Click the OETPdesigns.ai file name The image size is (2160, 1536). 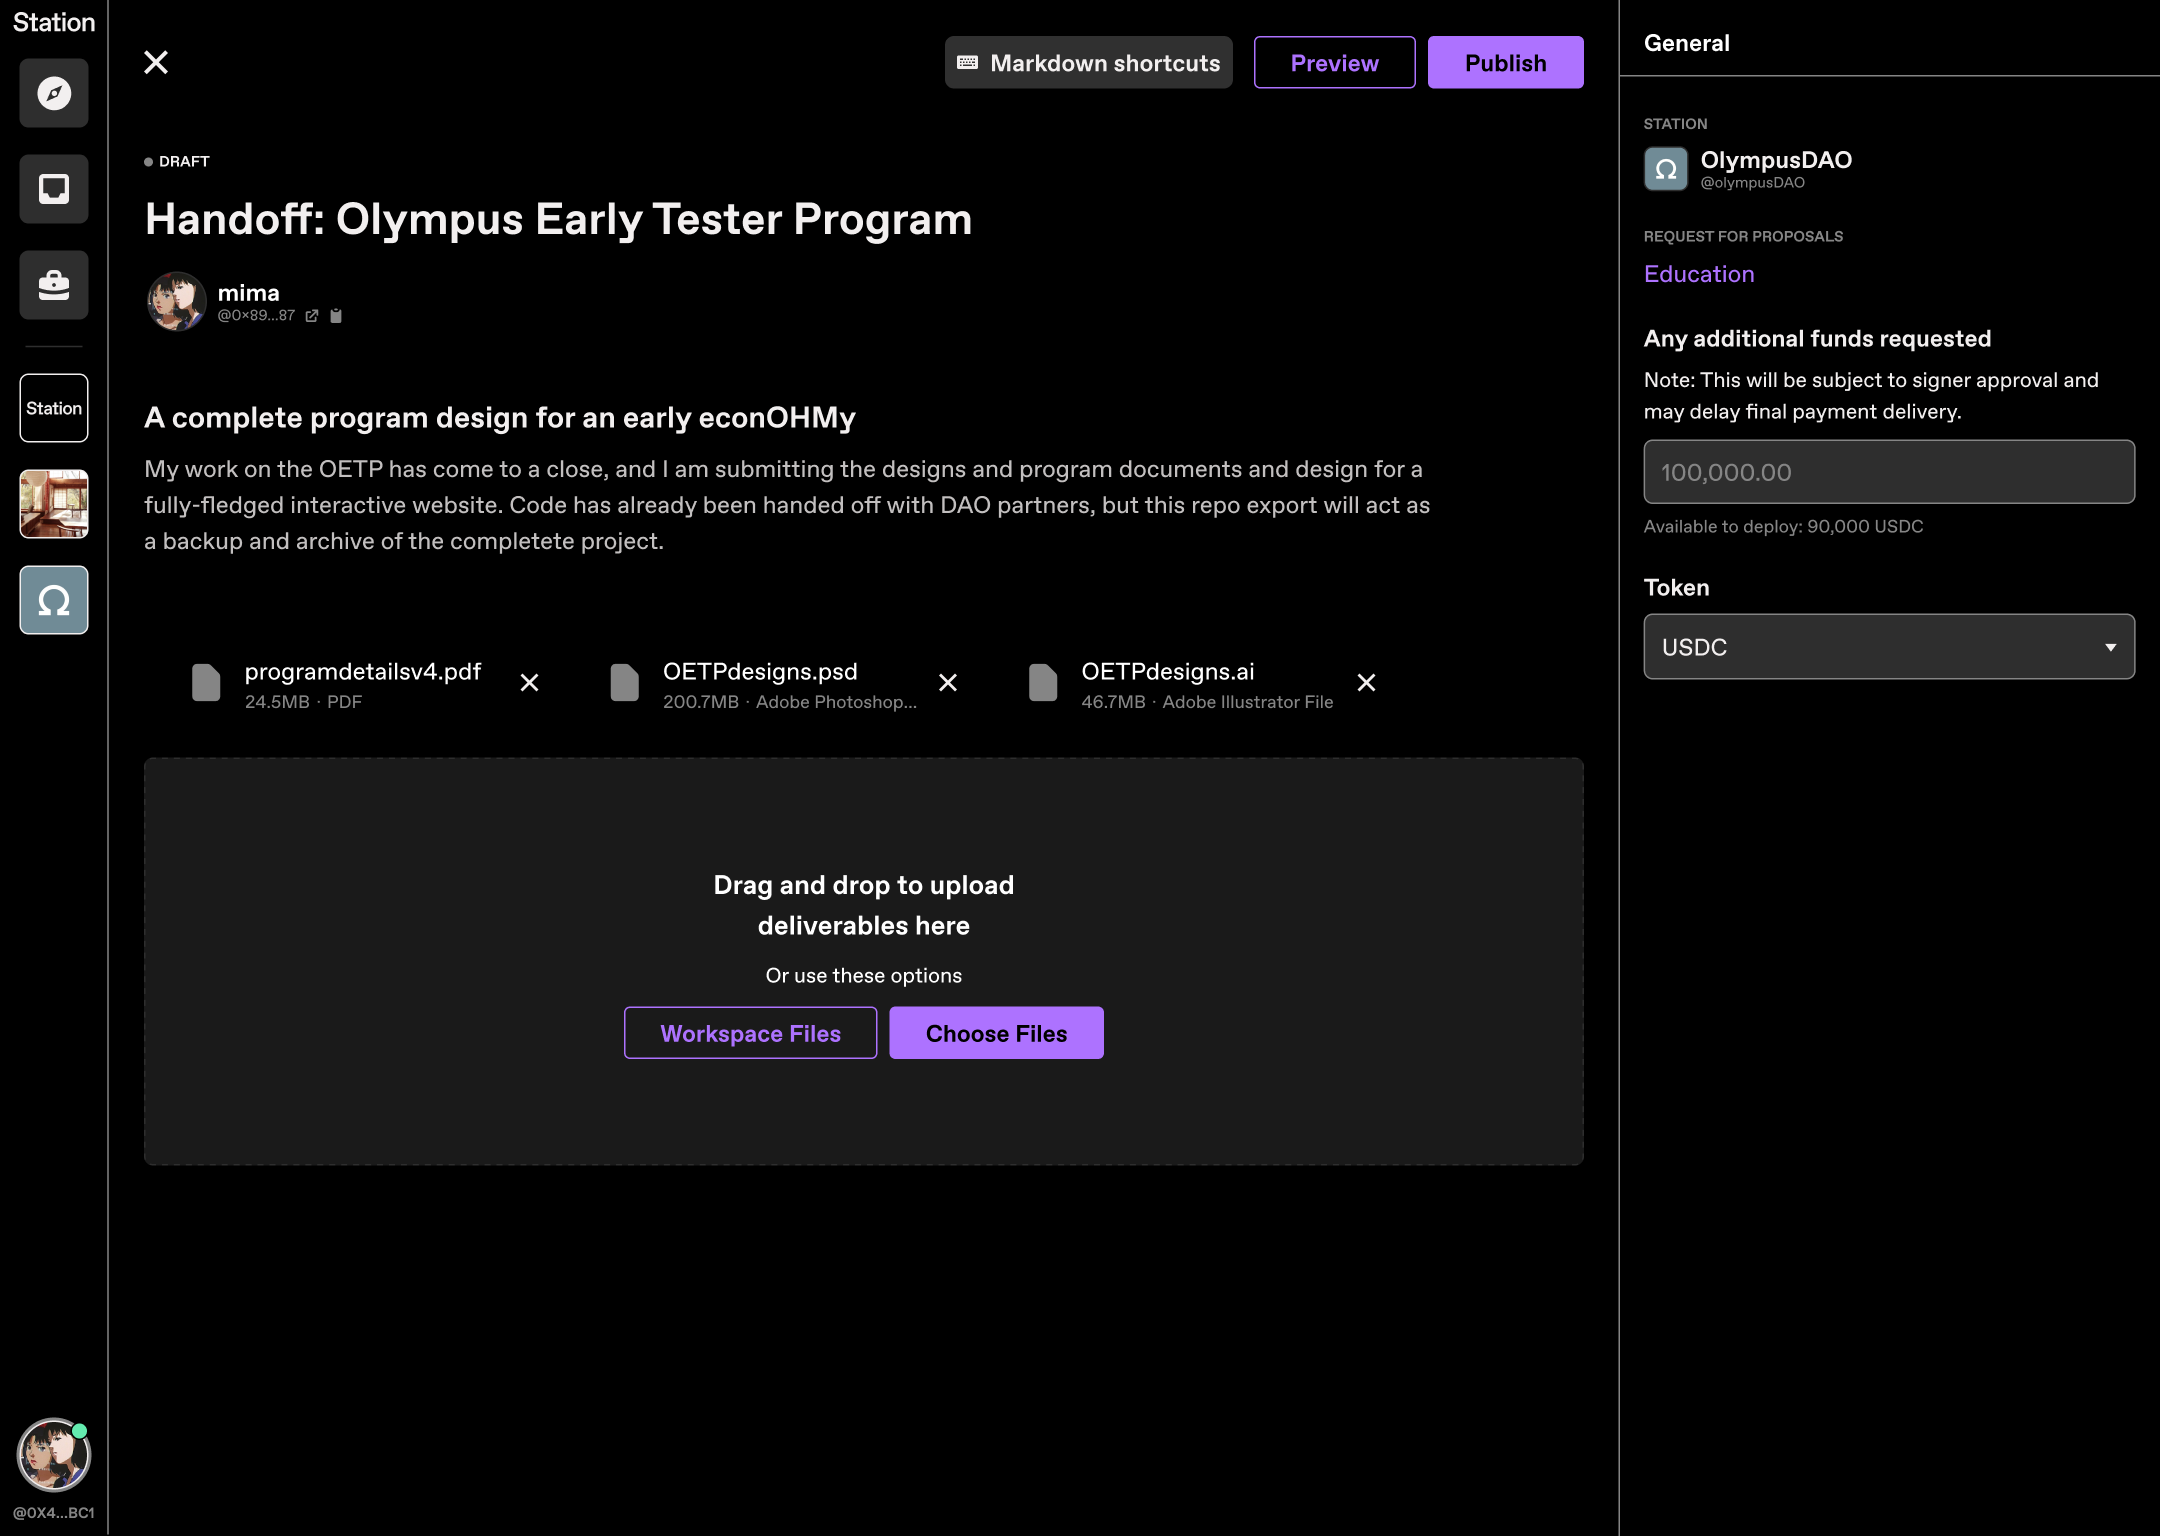coord(1168,672)
